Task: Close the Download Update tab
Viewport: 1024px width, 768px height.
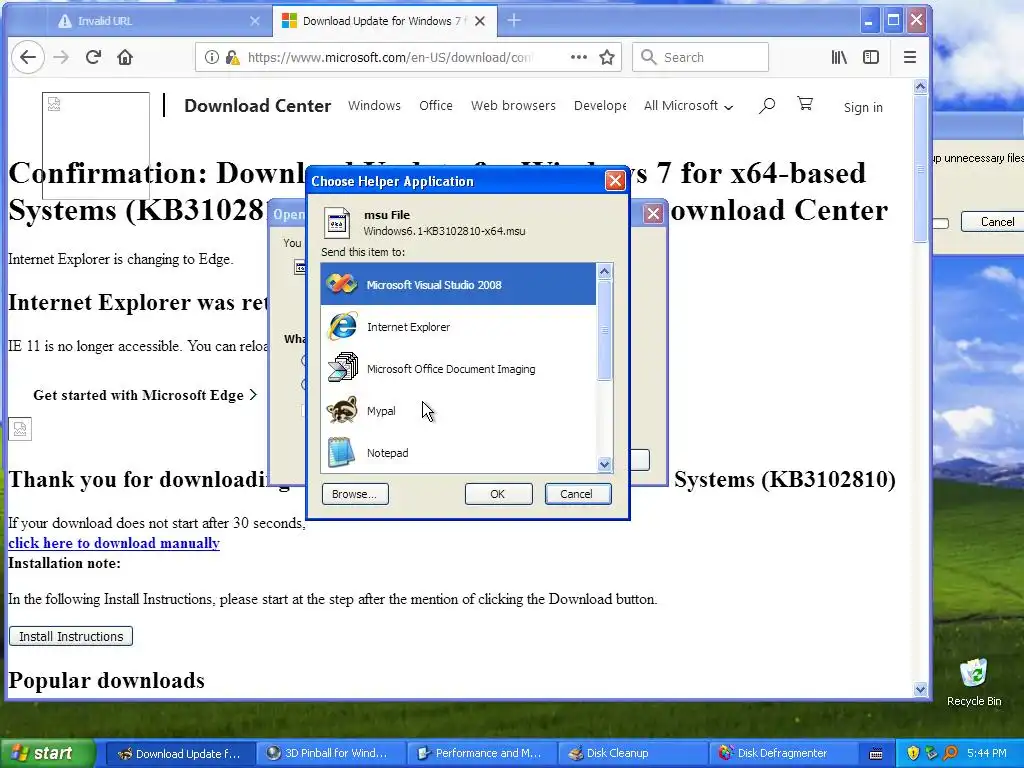Action: 480,21
